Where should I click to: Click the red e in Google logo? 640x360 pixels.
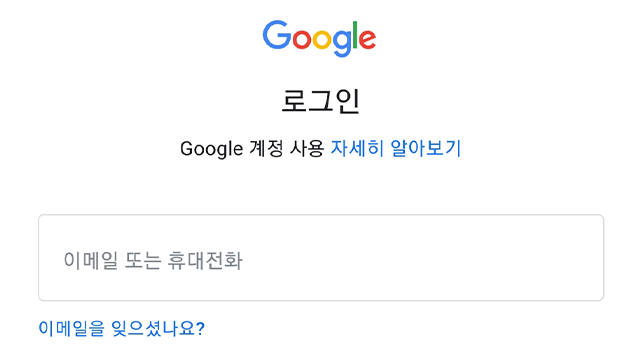367,40
